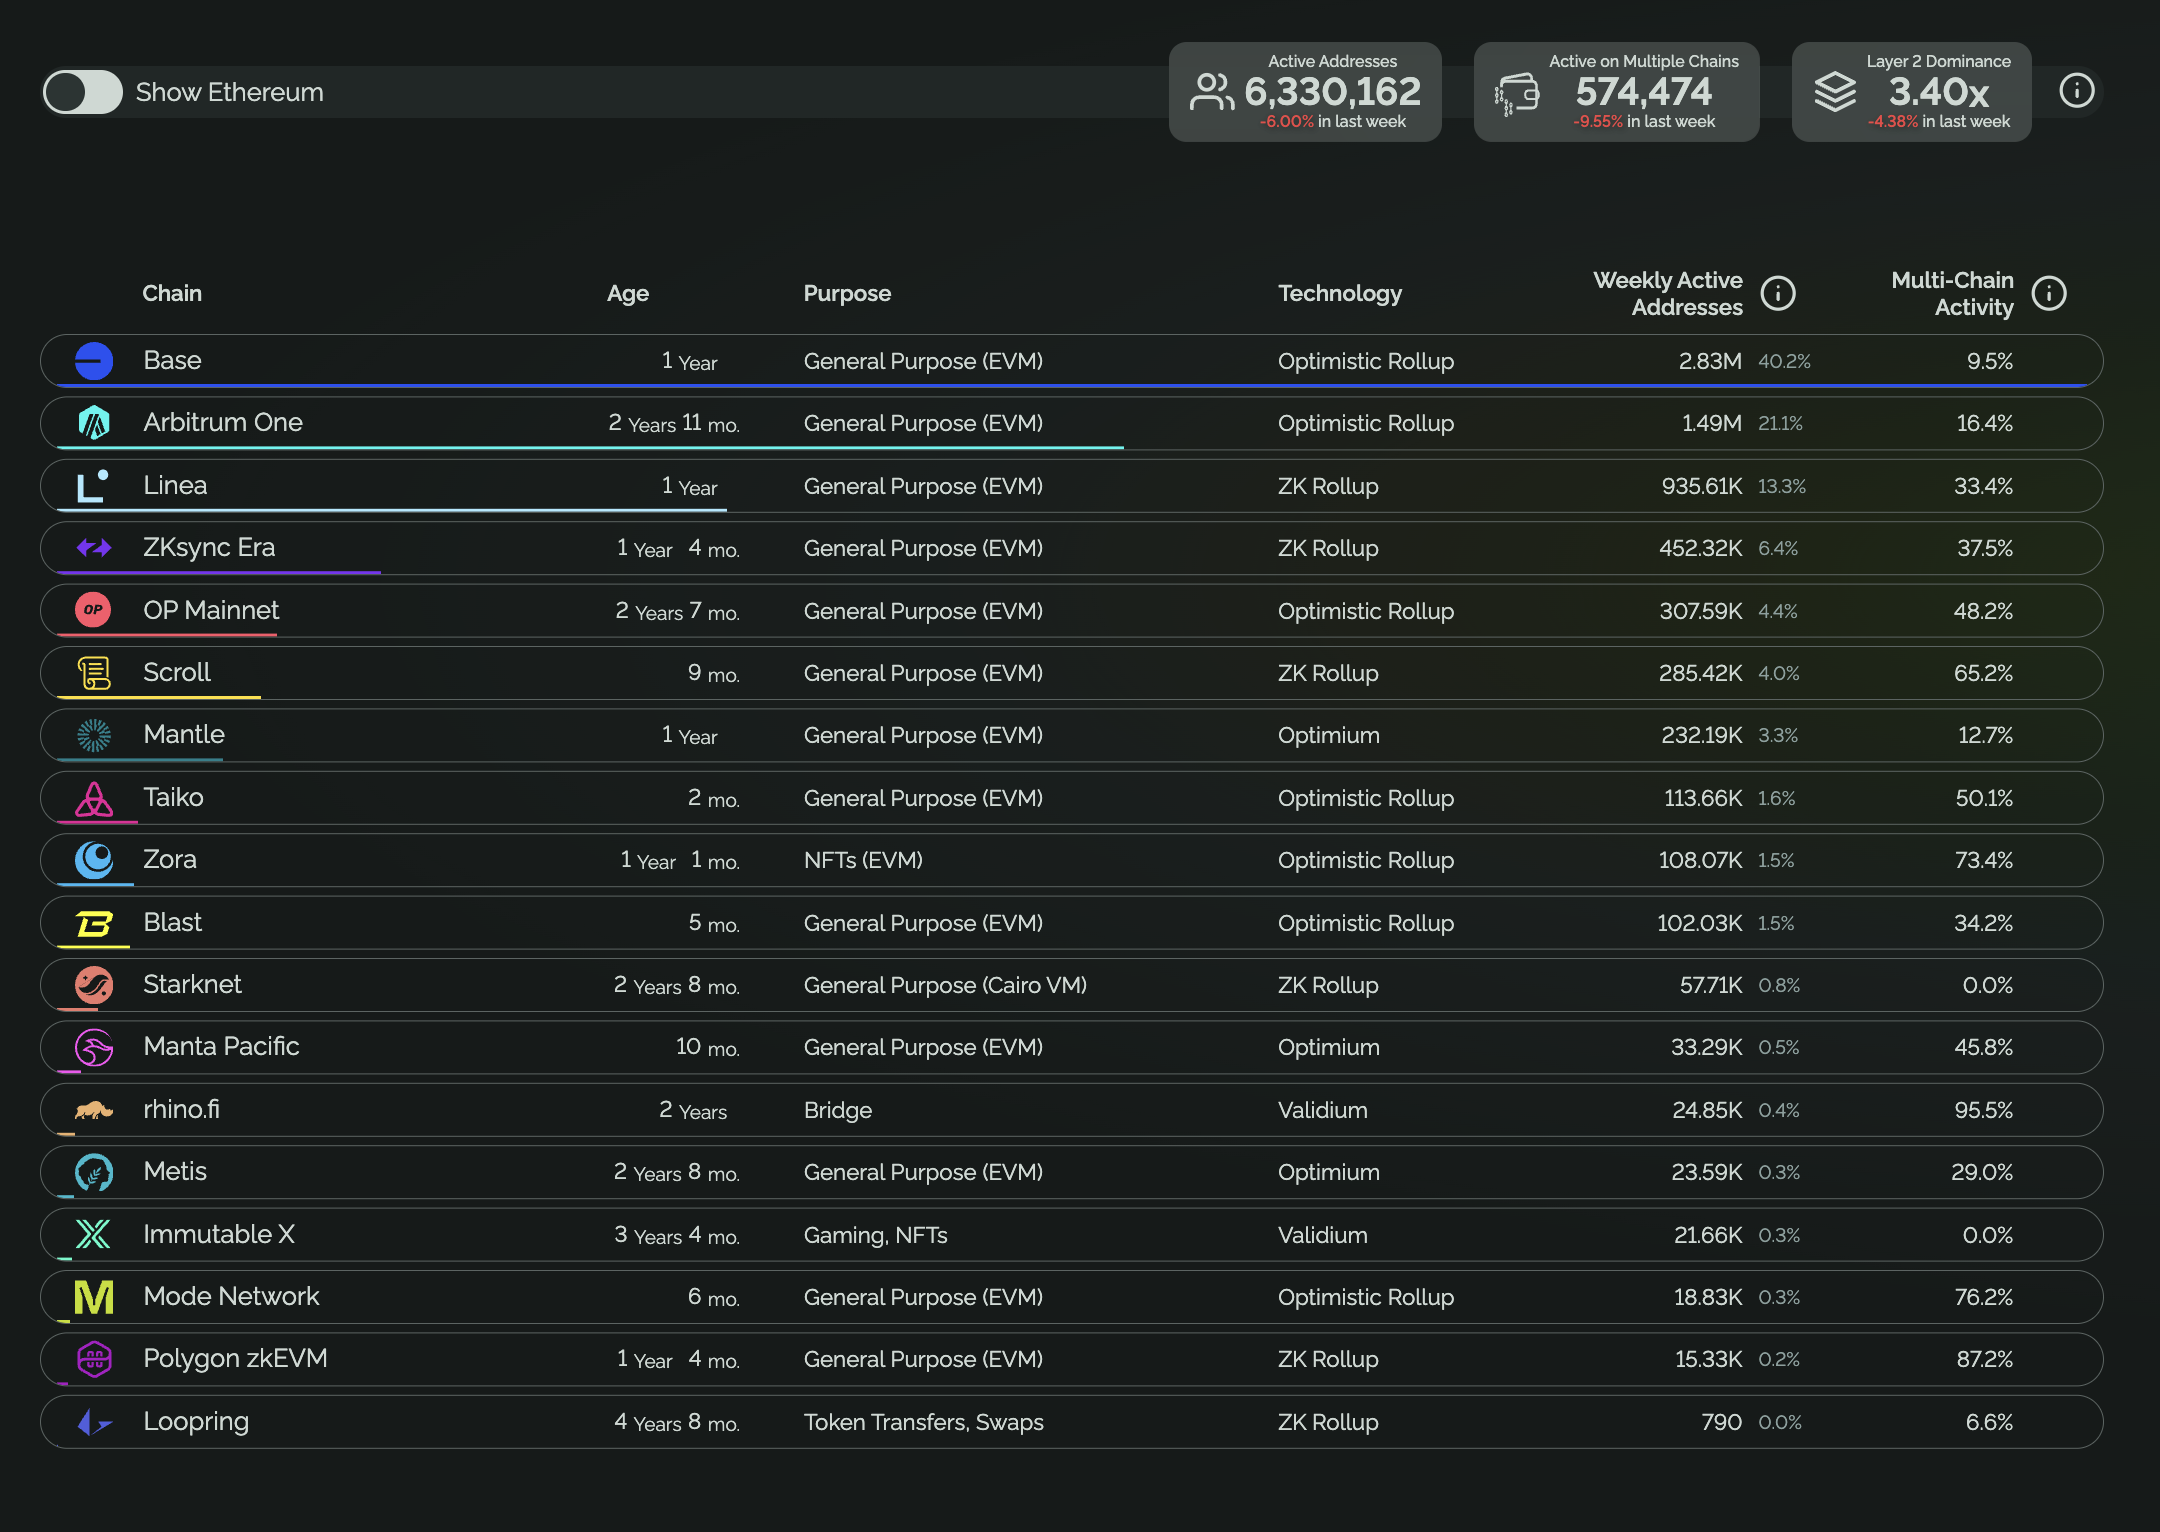Screen dimensions: 2160x1532
Task: Click Immutable X's Gaming, NFTs purpose
Action: coord(875,1235)
